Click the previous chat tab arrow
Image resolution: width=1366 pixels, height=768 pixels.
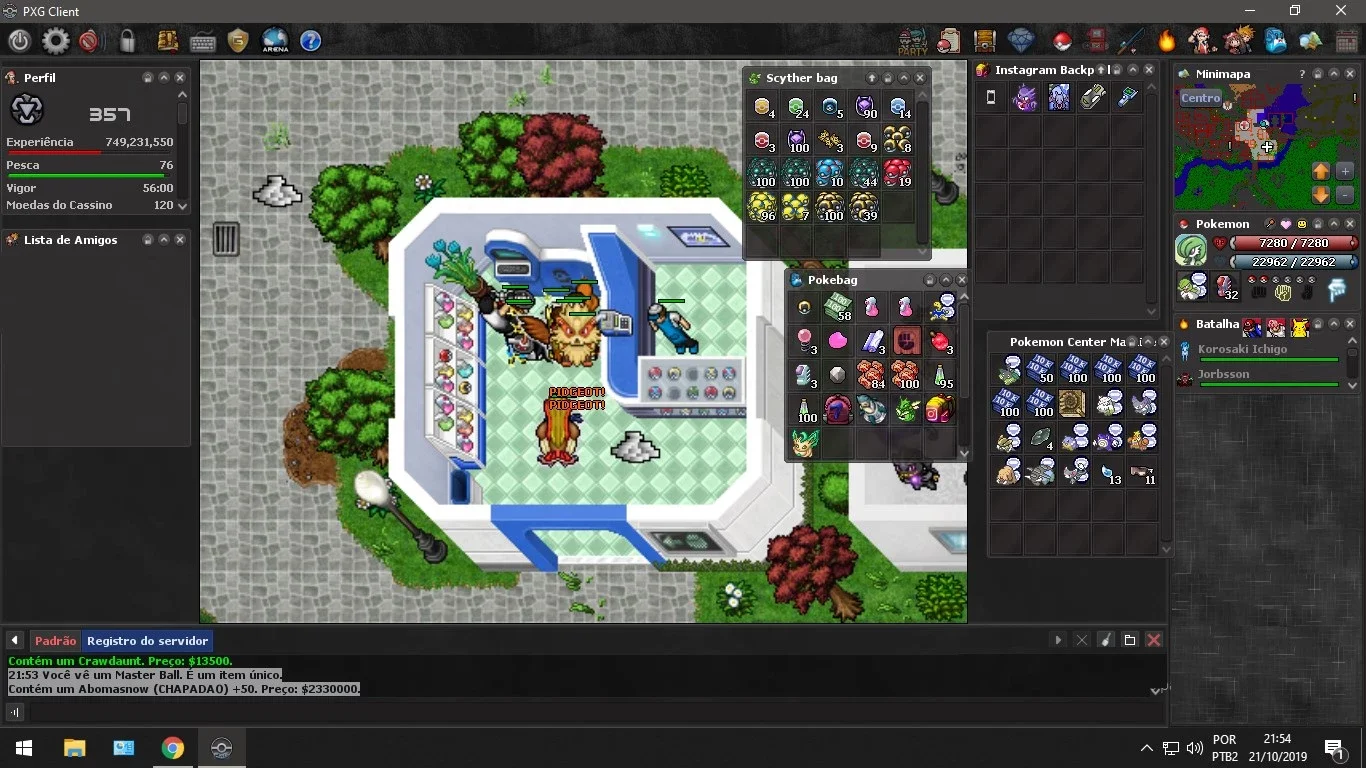15,640
